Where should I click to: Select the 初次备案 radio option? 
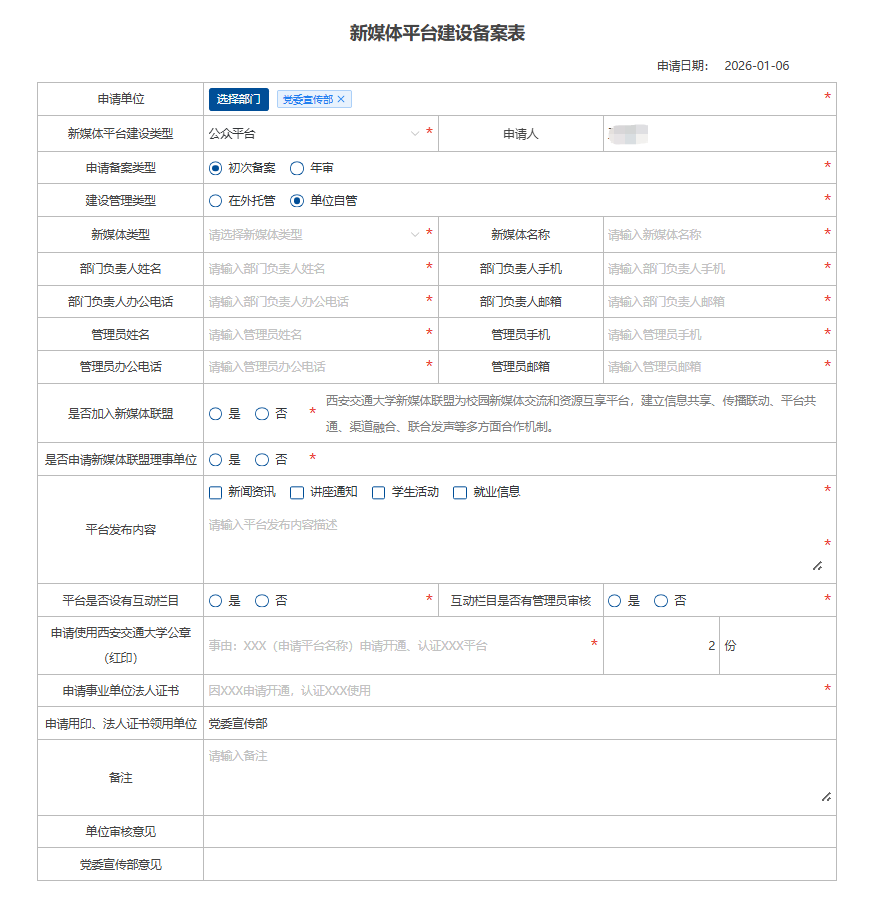[x=215, y=168]
